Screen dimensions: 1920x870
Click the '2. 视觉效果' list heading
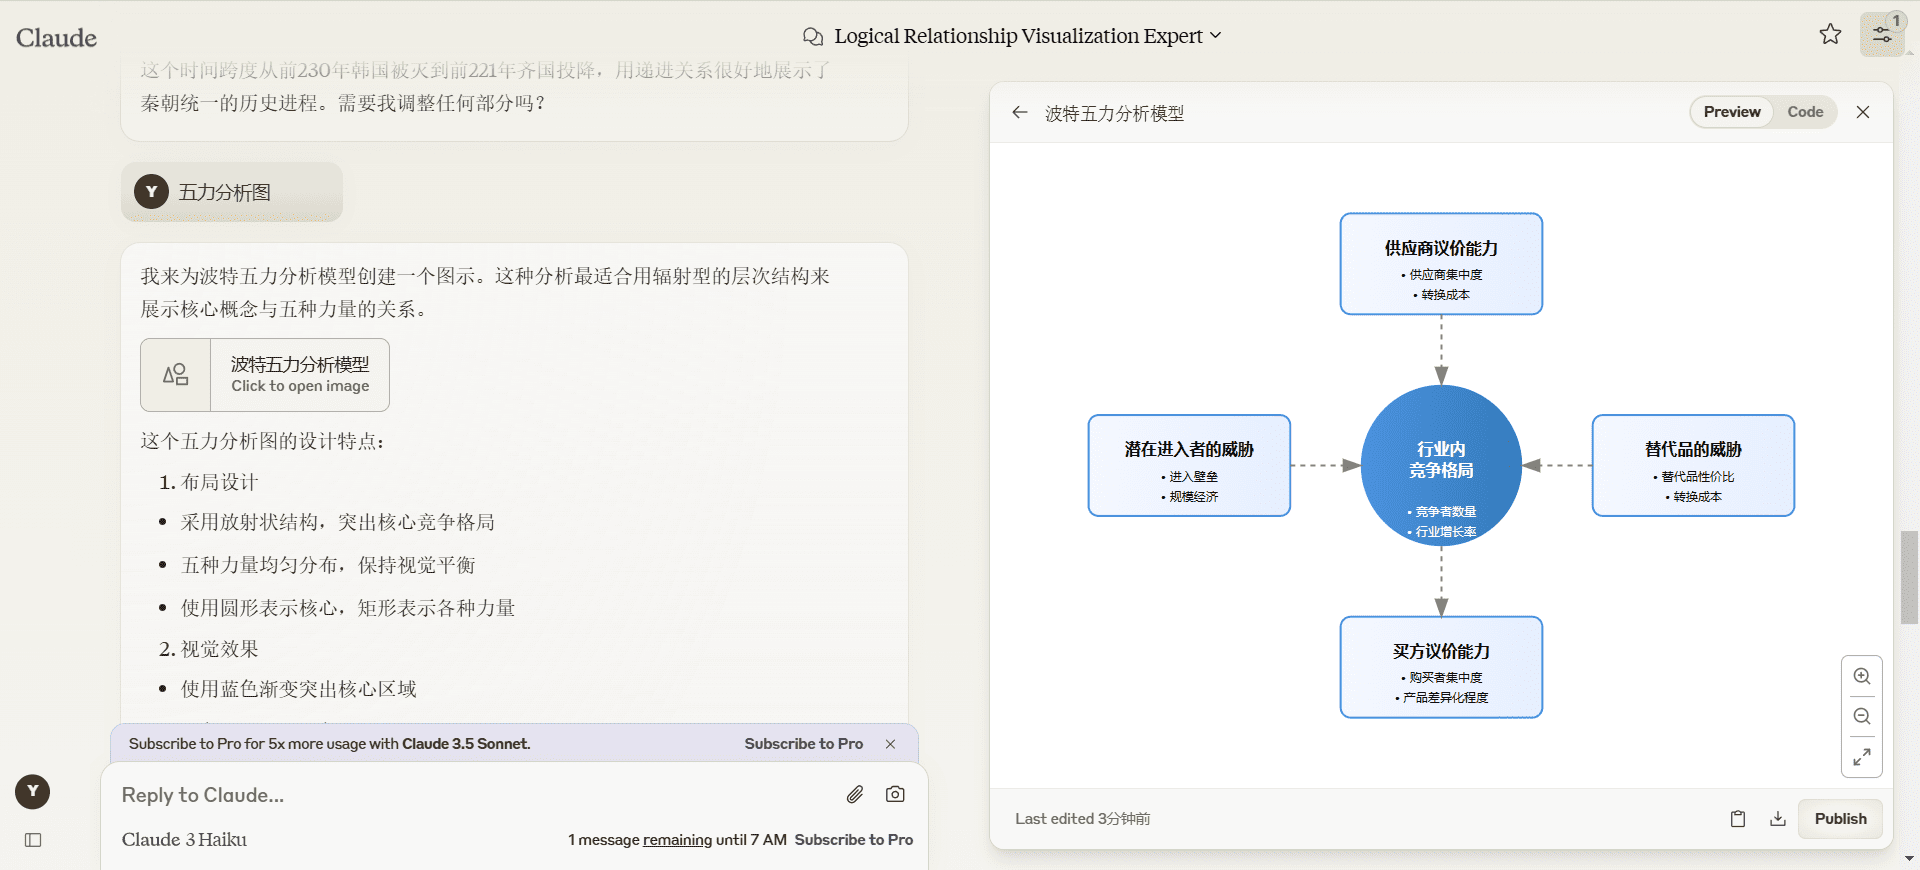click(x=208, y=649)
